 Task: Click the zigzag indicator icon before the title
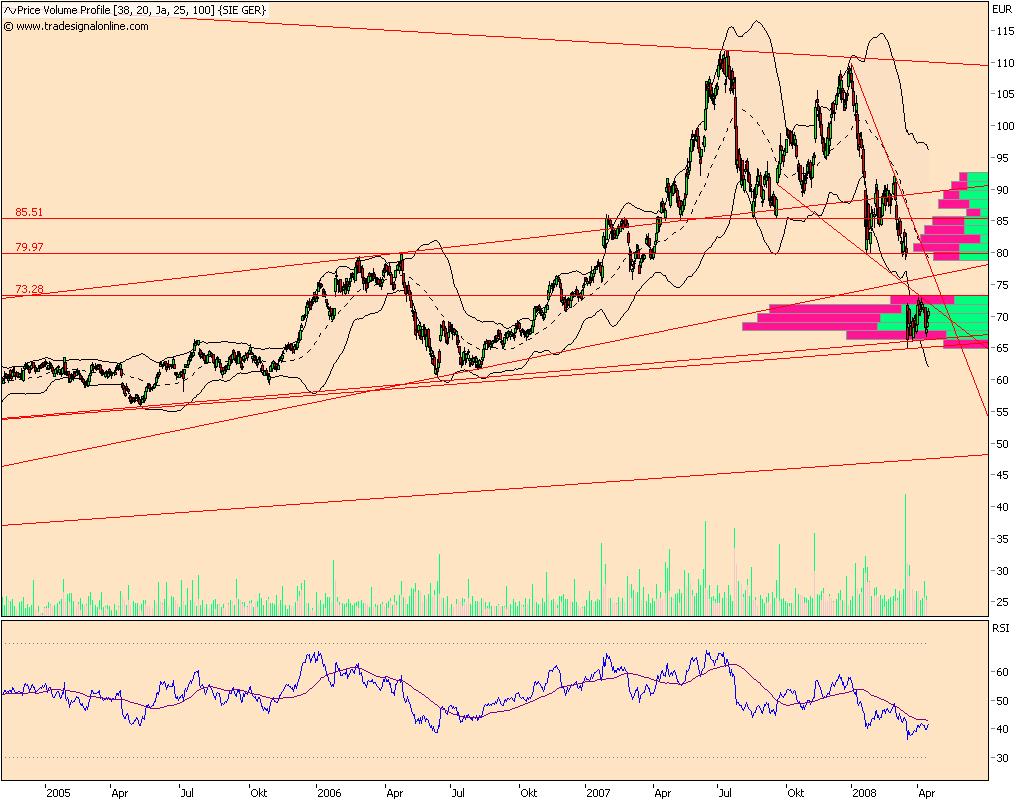coord(10,9)
